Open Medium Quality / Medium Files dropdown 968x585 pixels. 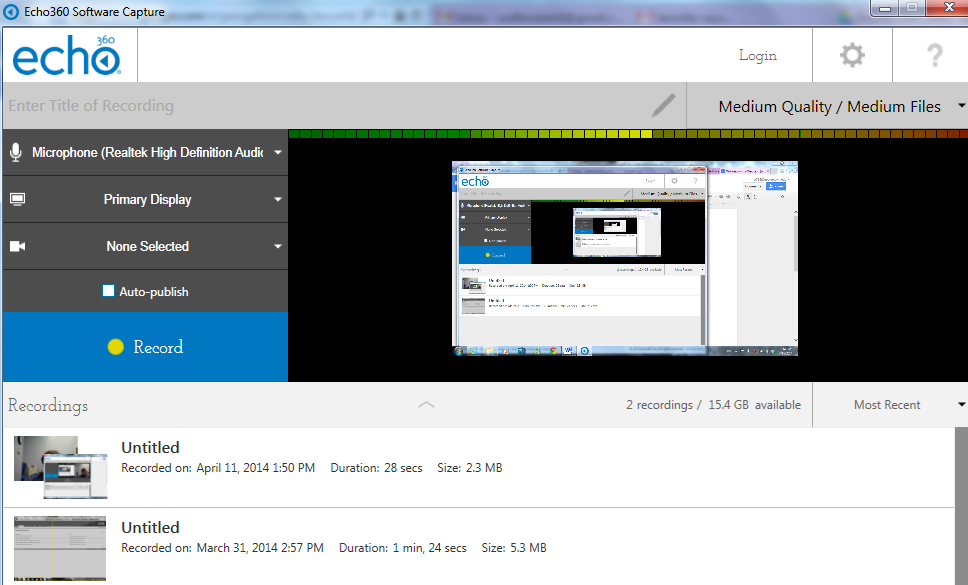click(x=827, y=106)
